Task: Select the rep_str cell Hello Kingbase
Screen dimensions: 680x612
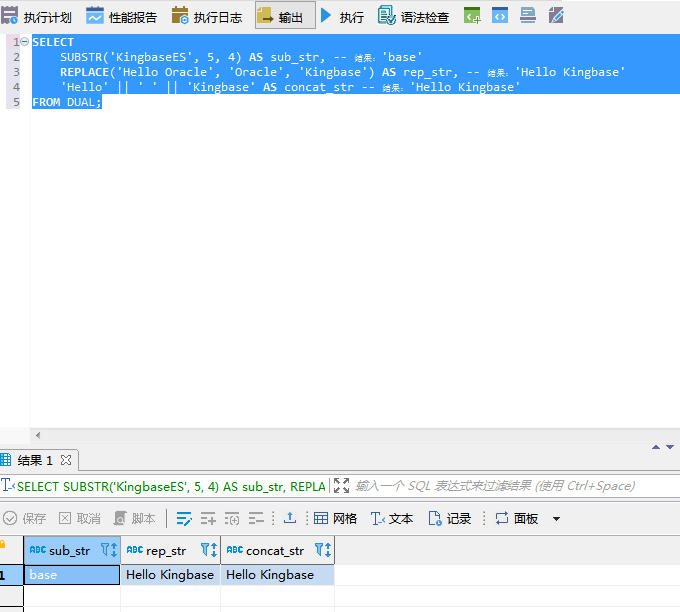Action: click(x=170, y=575)
